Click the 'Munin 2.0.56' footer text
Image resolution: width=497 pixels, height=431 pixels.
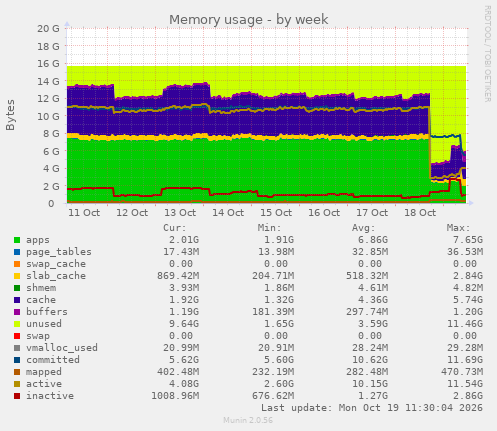tap(248, 420)
